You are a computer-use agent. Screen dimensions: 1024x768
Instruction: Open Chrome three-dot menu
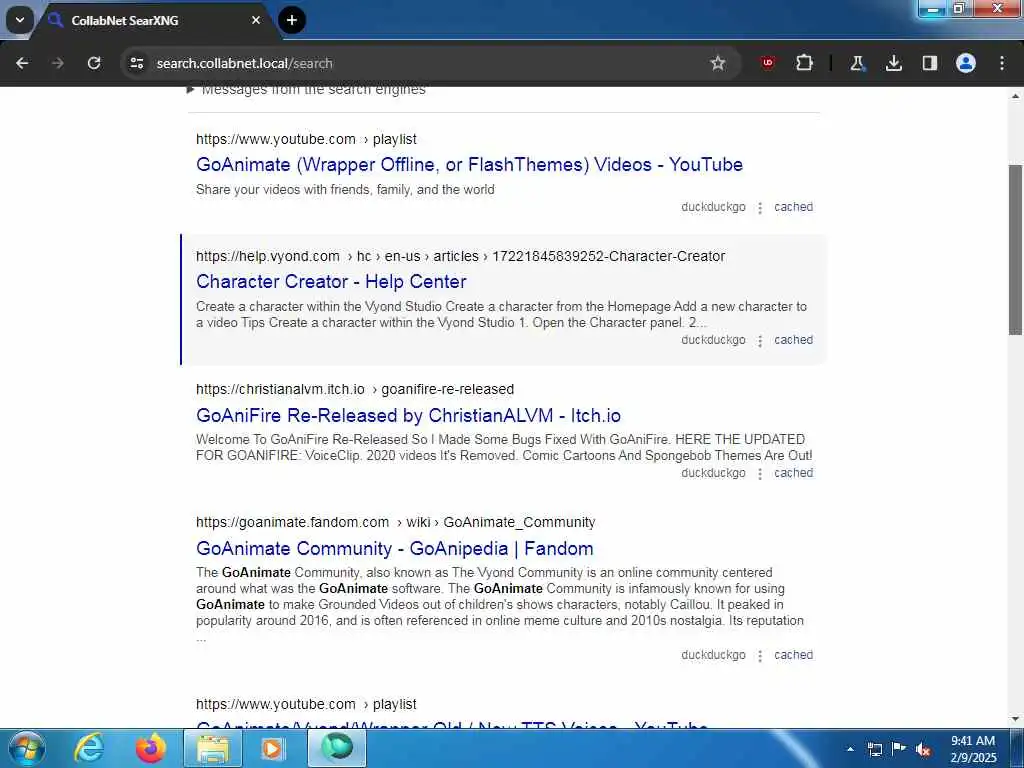click(1002, 63)
